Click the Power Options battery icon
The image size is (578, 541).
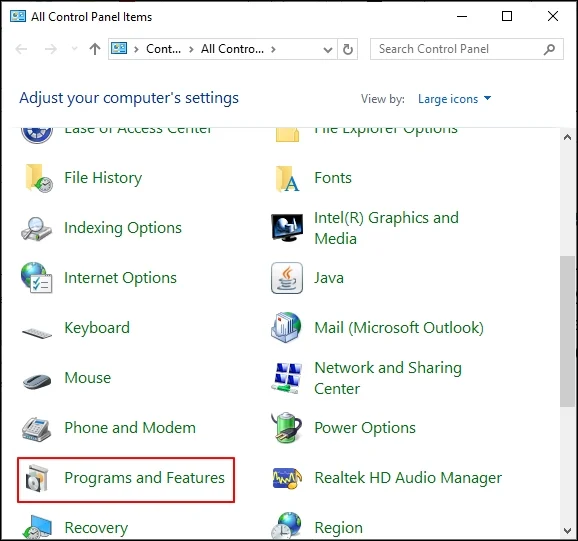click(286, 427)
